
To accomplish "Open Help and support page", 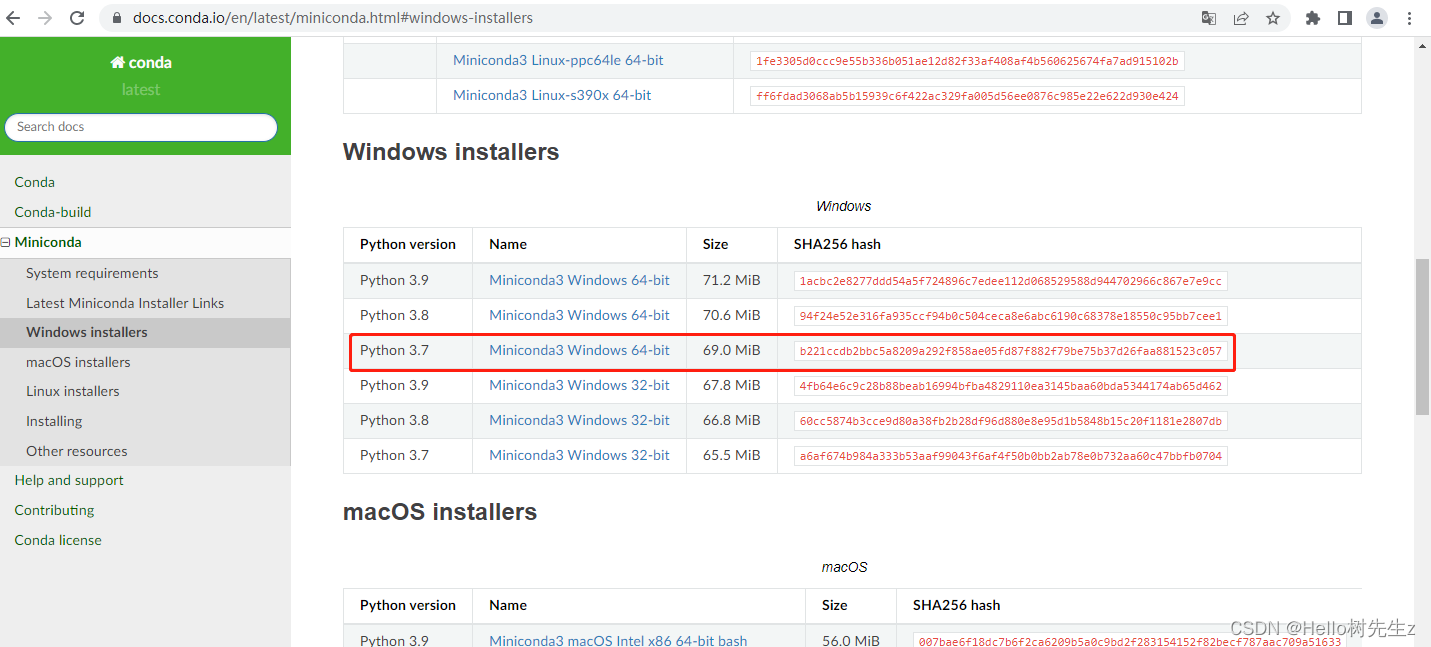I will [x=69, y=480].
